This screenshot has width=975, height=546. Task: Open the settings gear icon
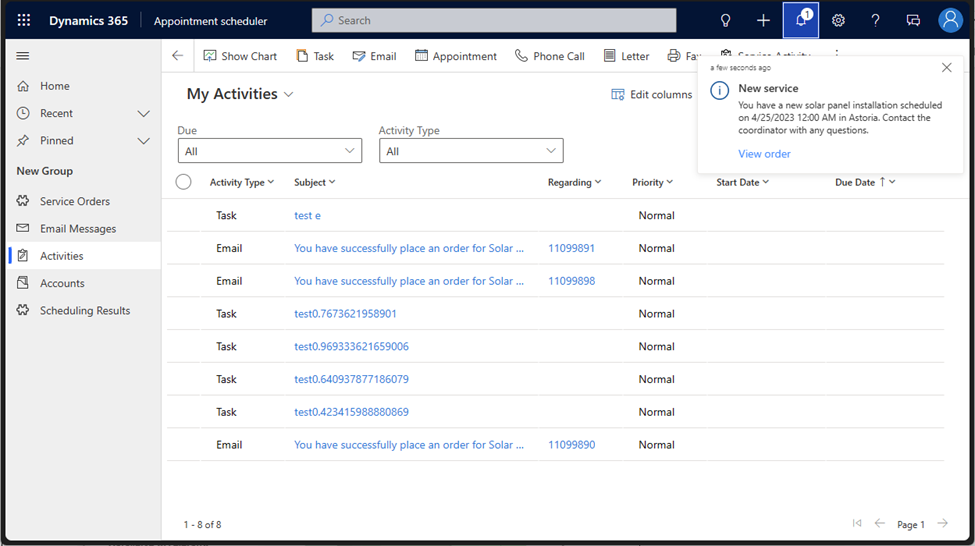click(x=838, y=20)
